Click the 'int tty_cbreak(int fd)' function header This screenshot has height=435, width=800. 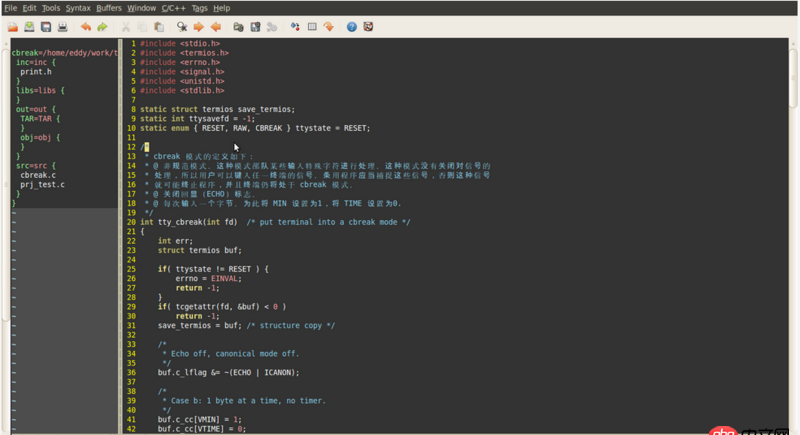coord(189,222)
